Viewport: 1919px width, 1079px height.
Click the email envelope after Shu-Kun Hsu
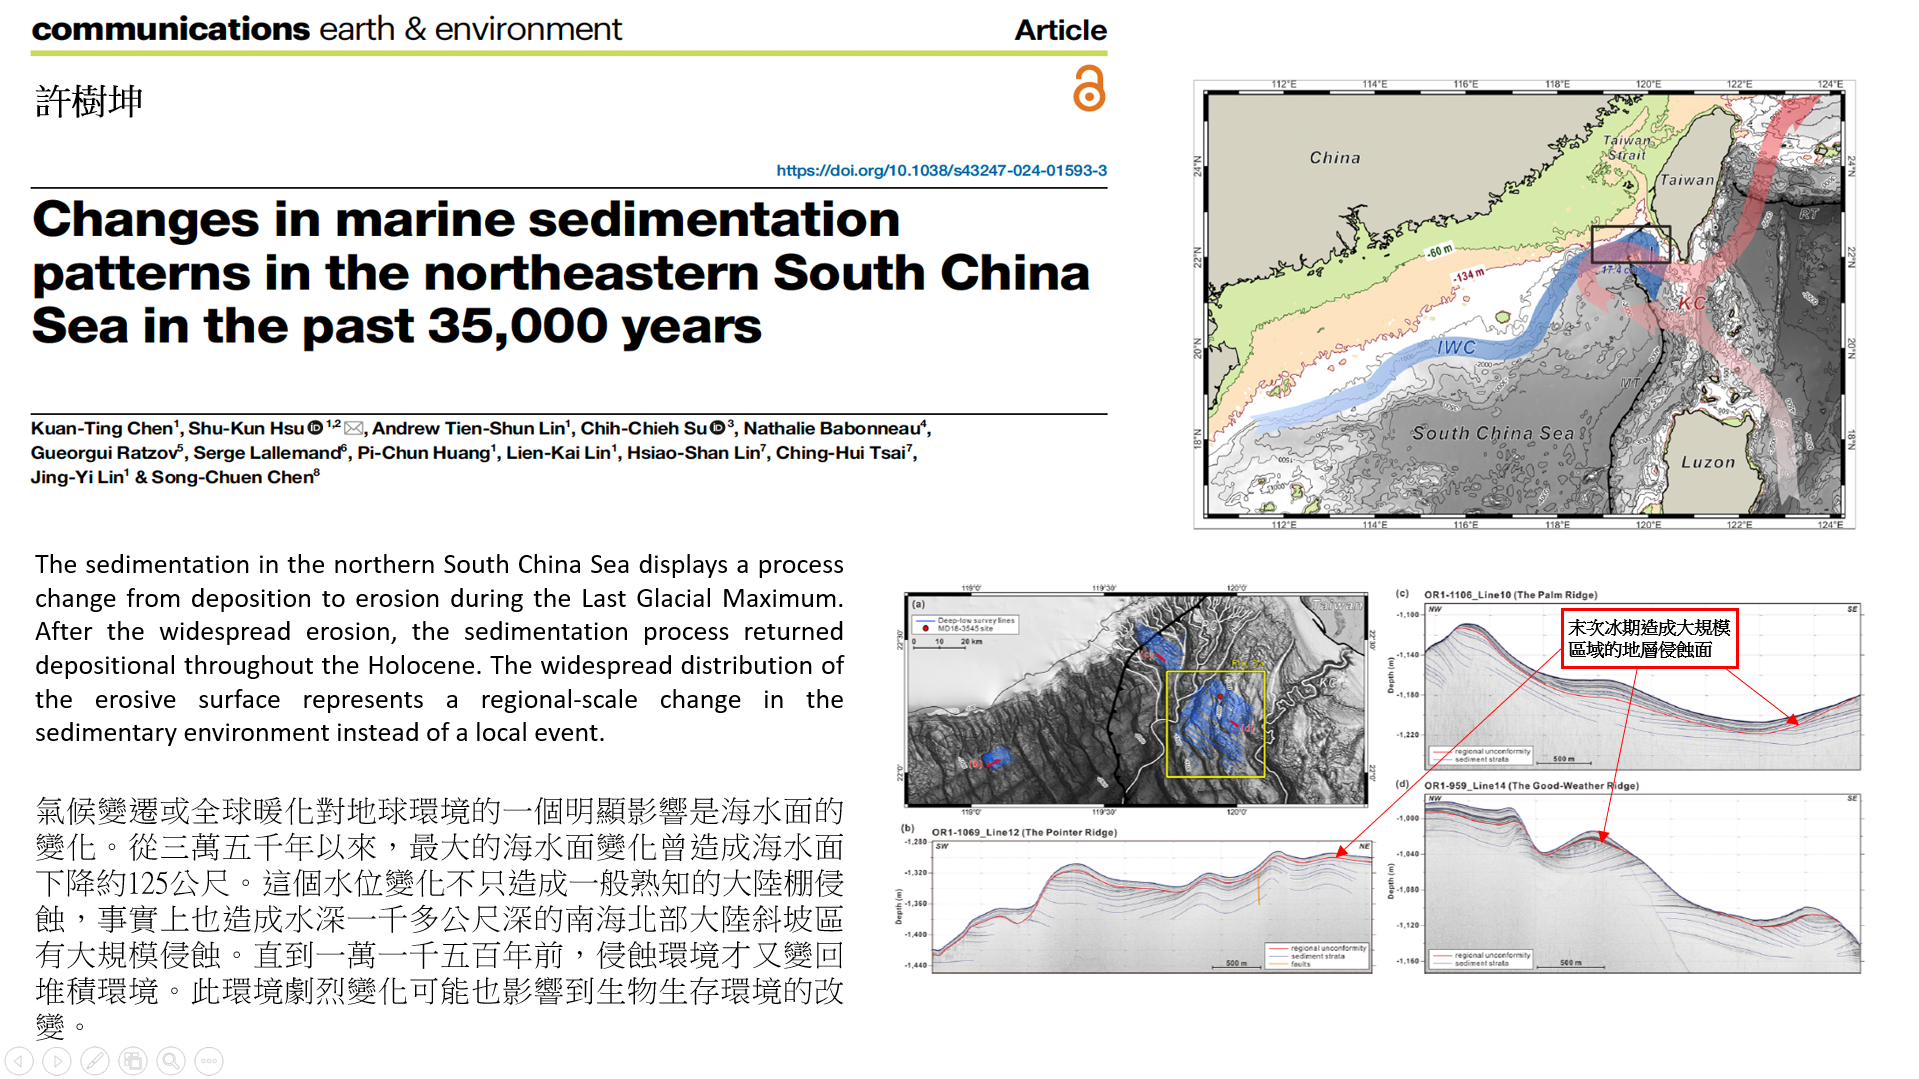[x=354, y=428]
